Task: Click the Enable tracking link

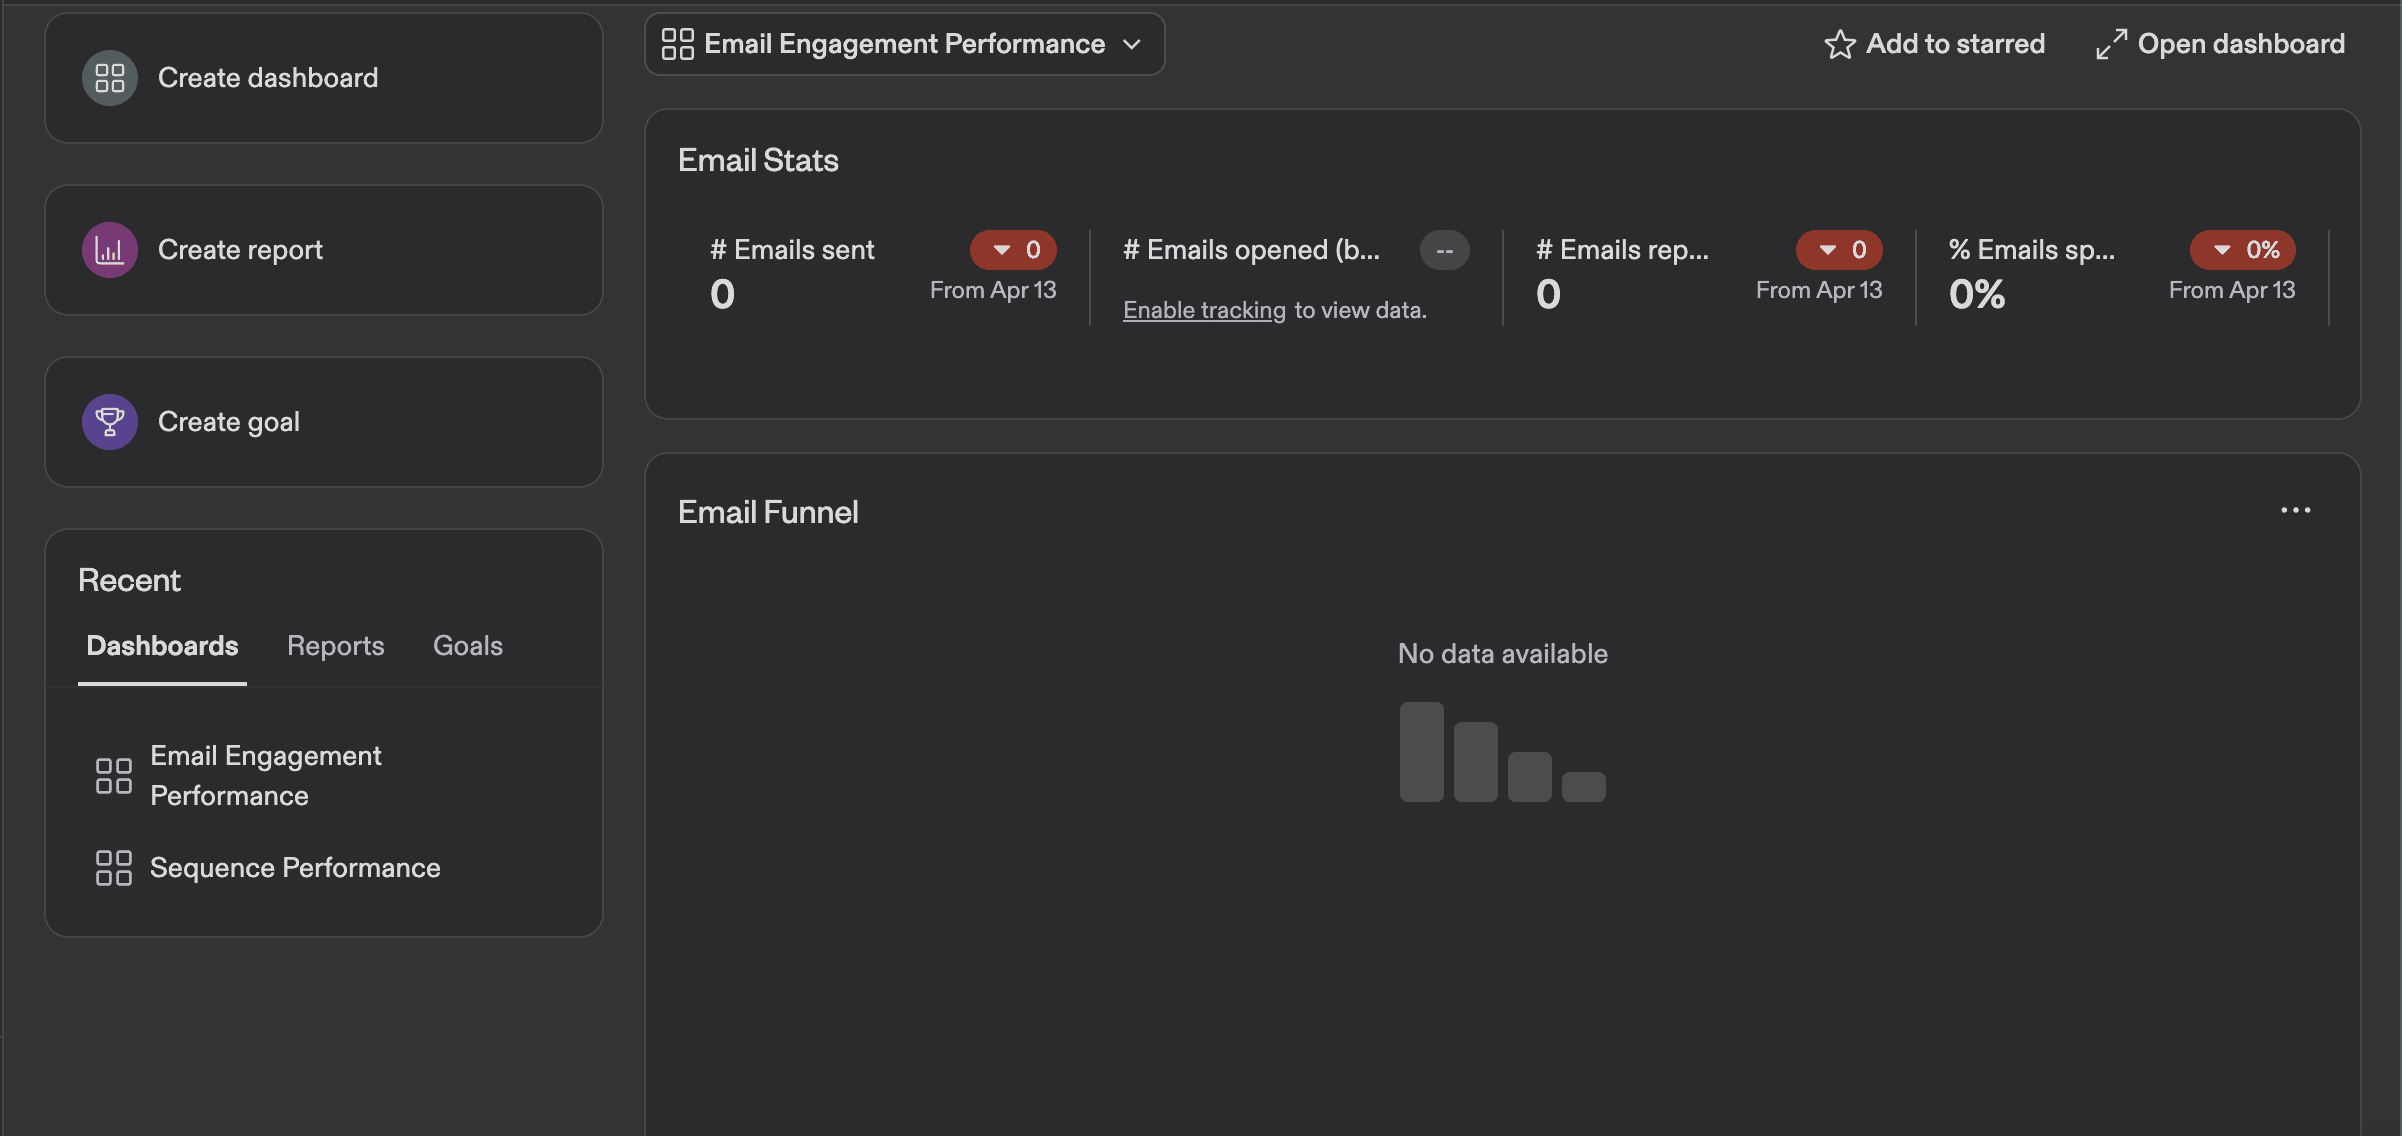Action: point(1203,309)
